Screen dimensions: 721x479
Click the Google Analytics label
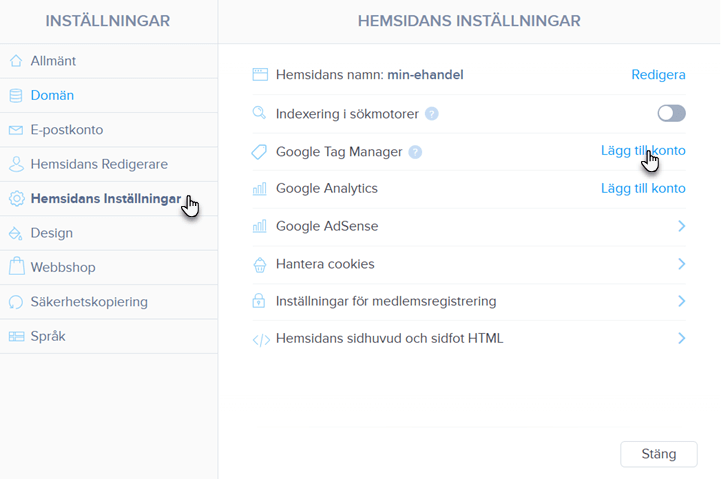click(x=326, y=188)
